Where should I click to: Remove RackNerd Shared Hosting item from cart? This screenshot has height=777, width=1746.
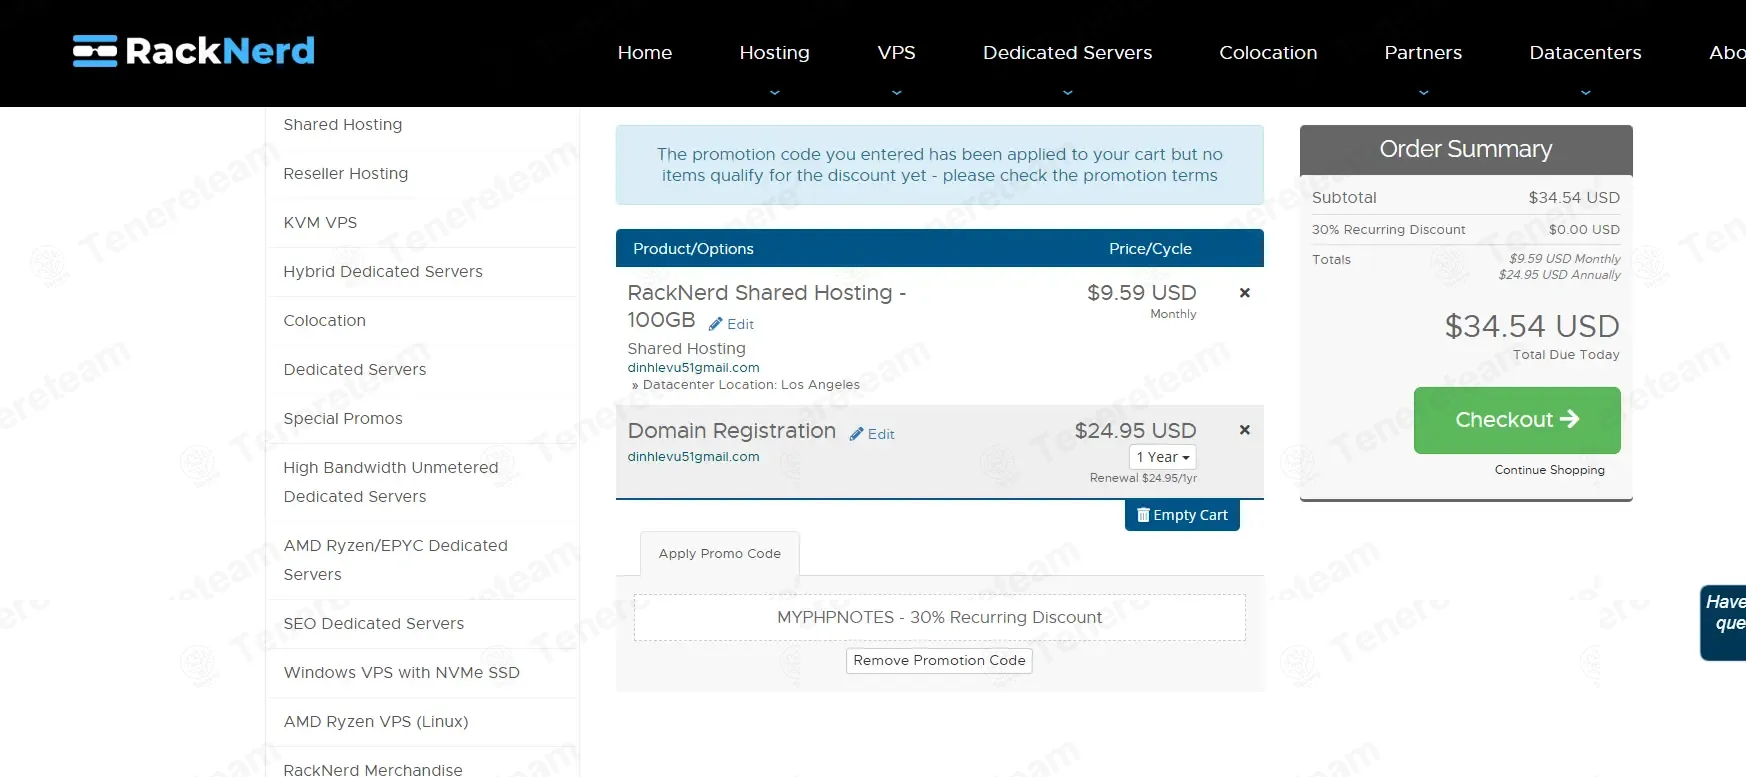coord(1245,293)
